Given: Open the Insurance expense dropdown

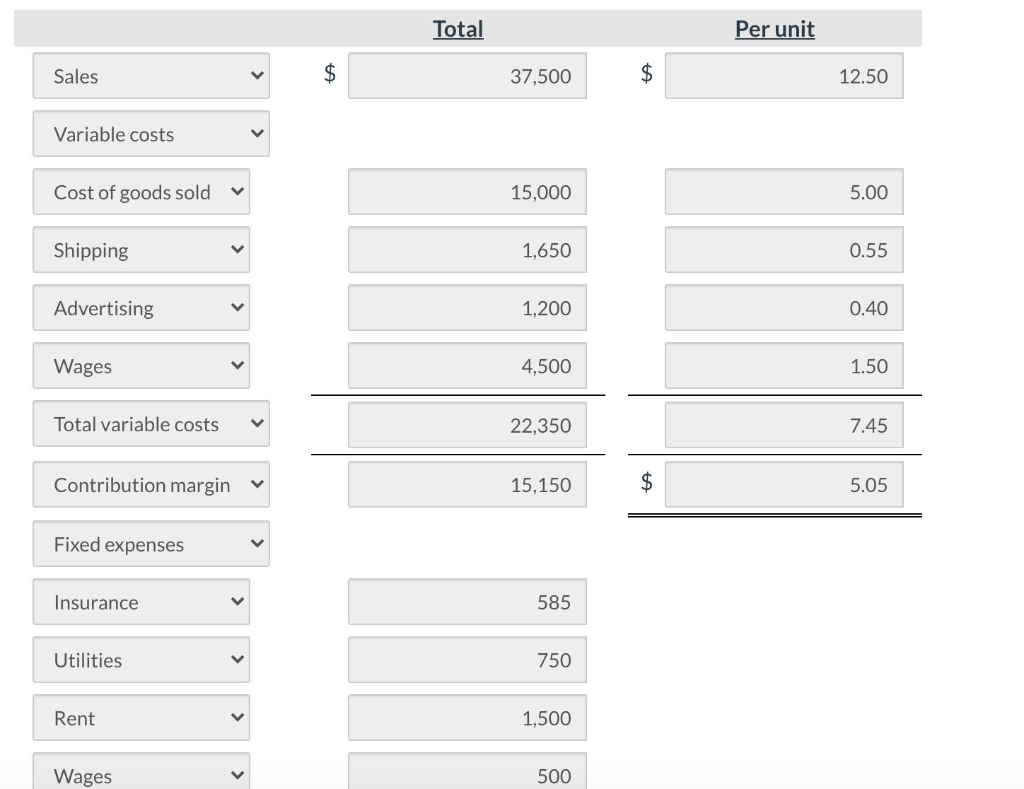Looking at the screenshot, I should (x=141, y=601).
